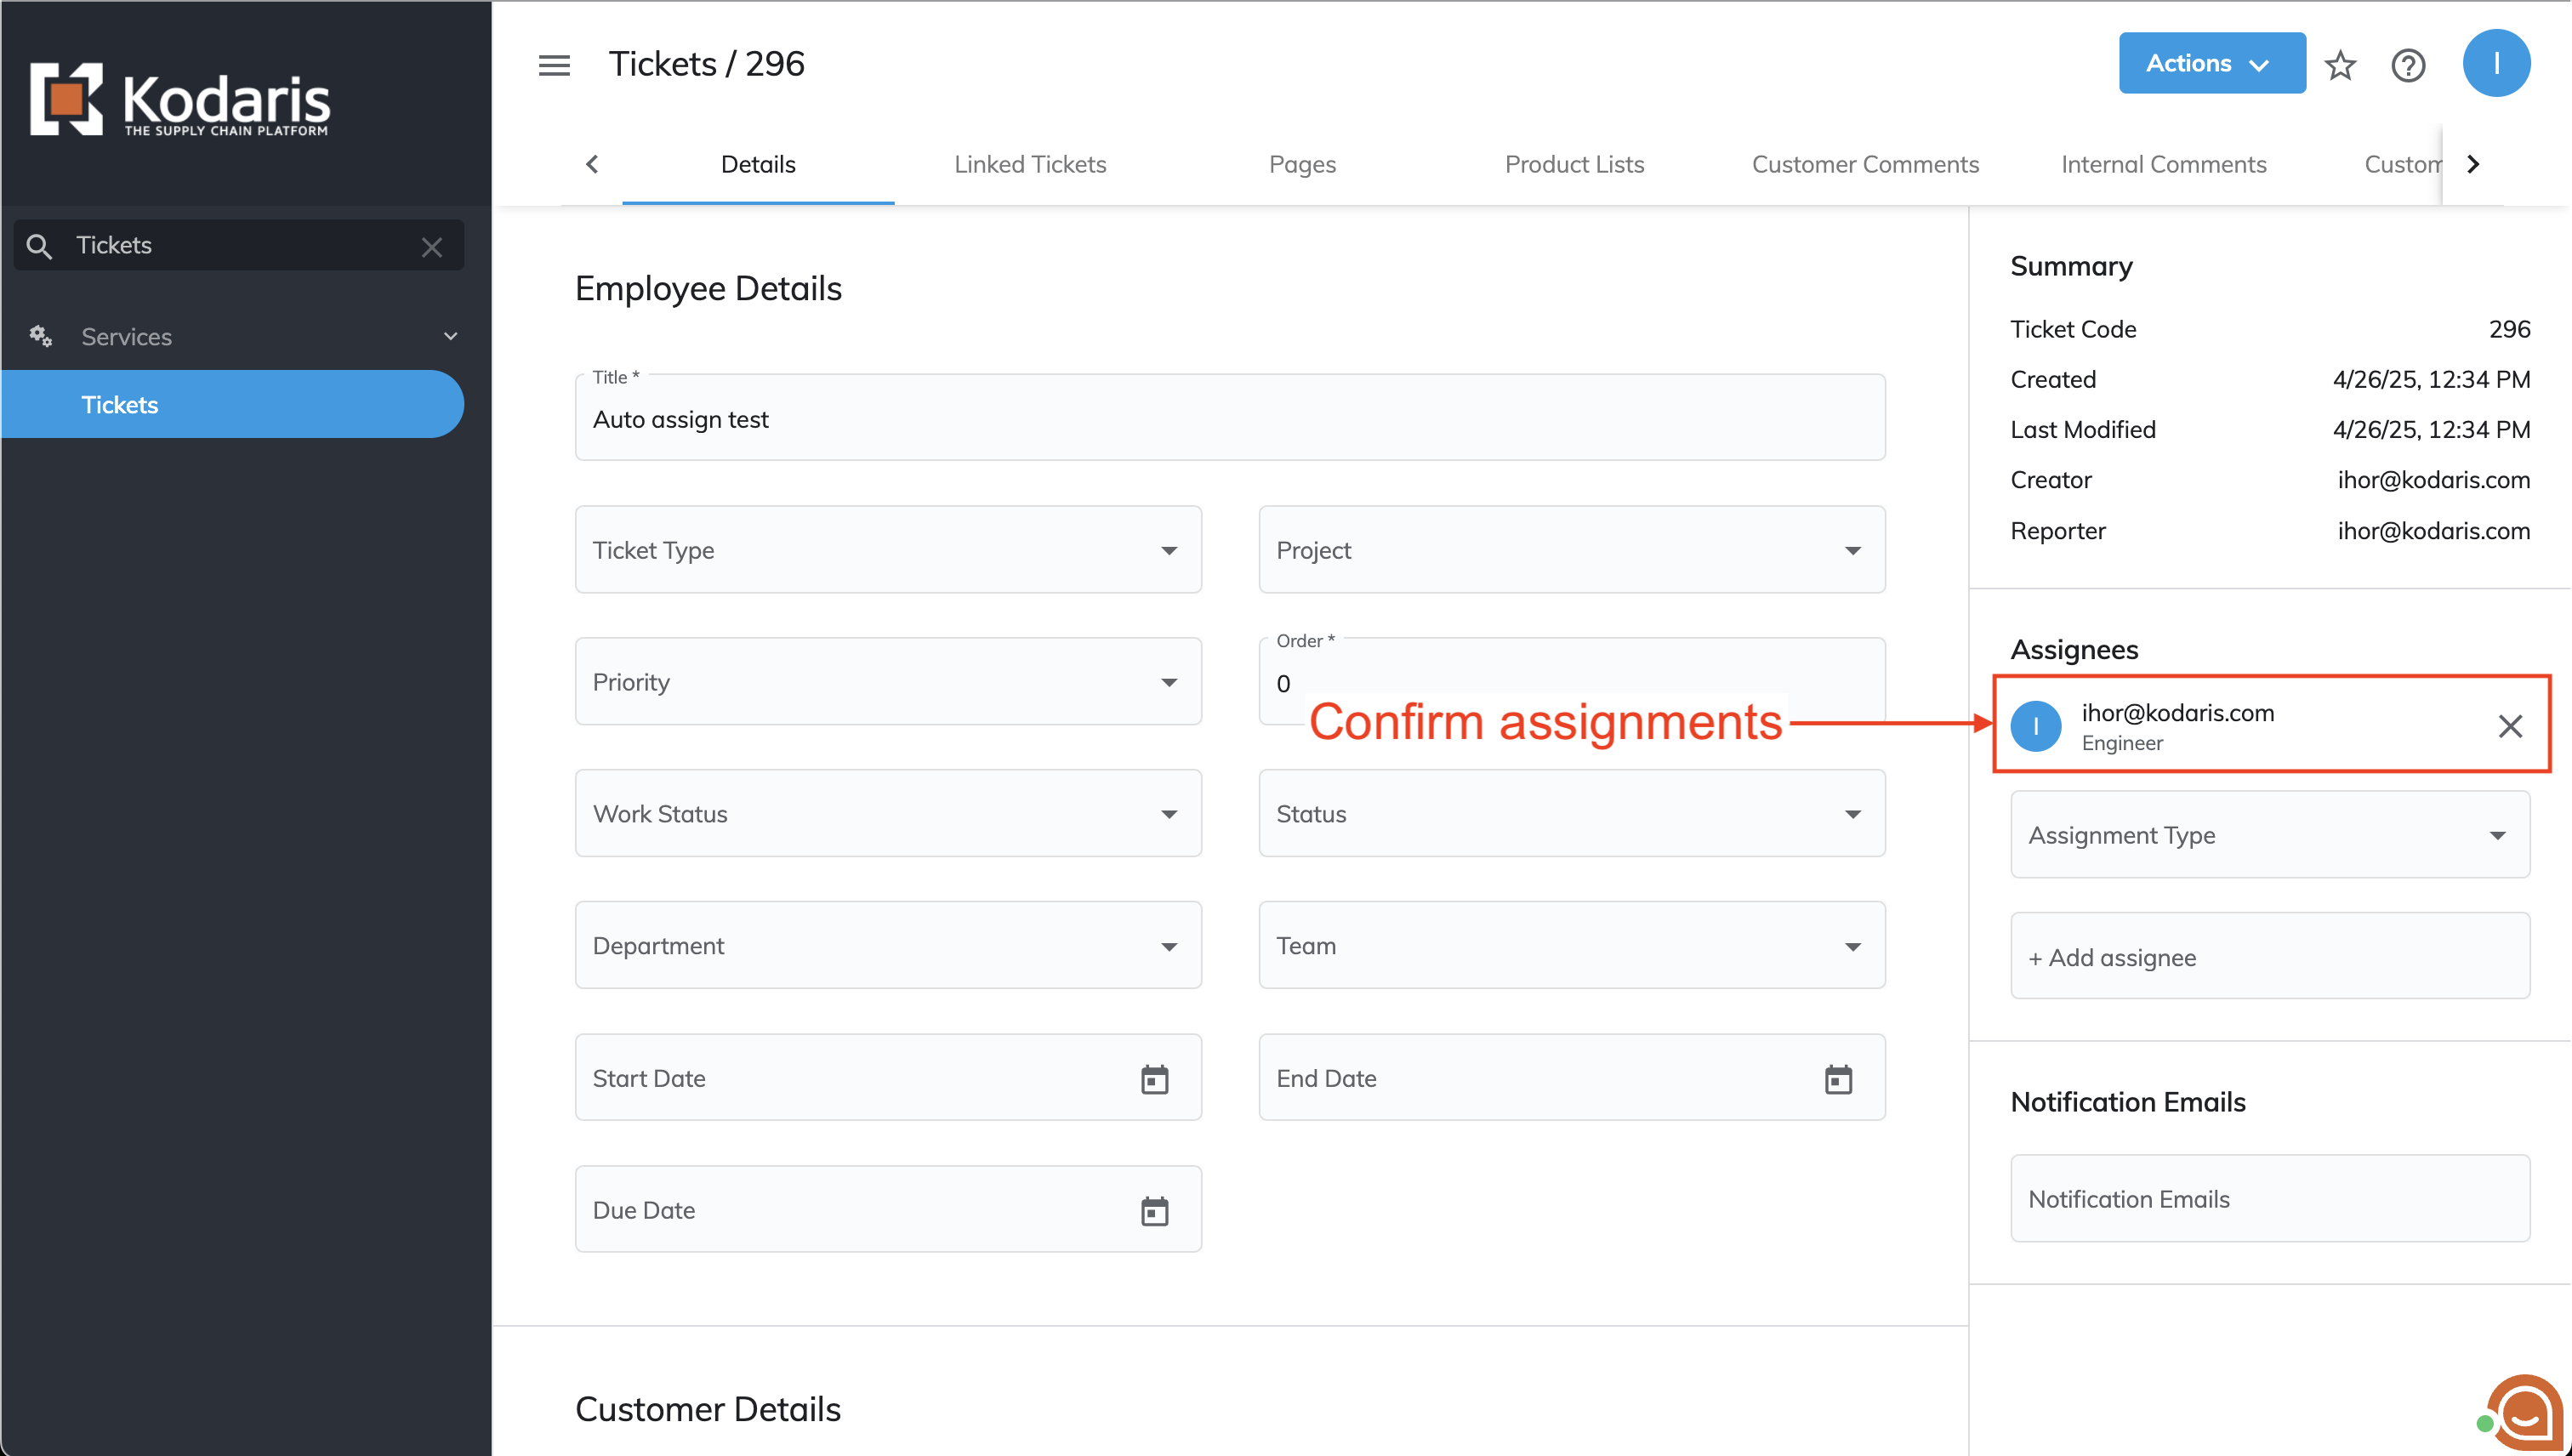Open the Due Date calendar picker
Viewport: 2572px width, 1456px height.
(1154, 1211)
